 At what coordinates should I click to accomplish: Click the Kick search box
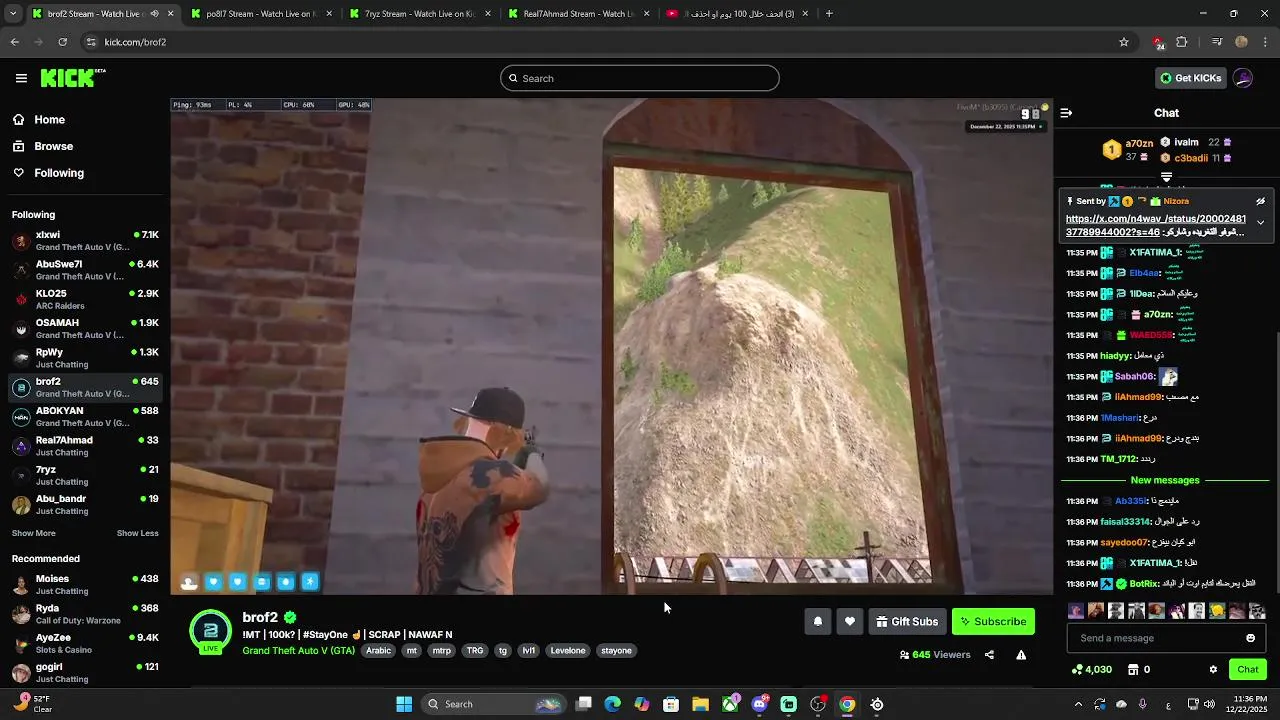[640, 78]
